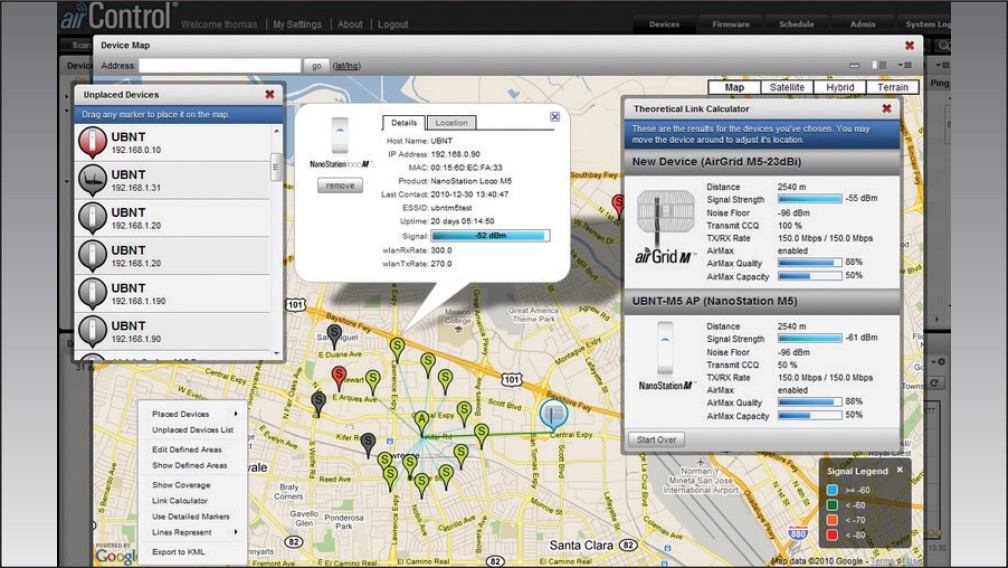Screen dimensions: 1008x568
Task: Click the orange < -70 signal legend swatch
Action: [832, 520]
